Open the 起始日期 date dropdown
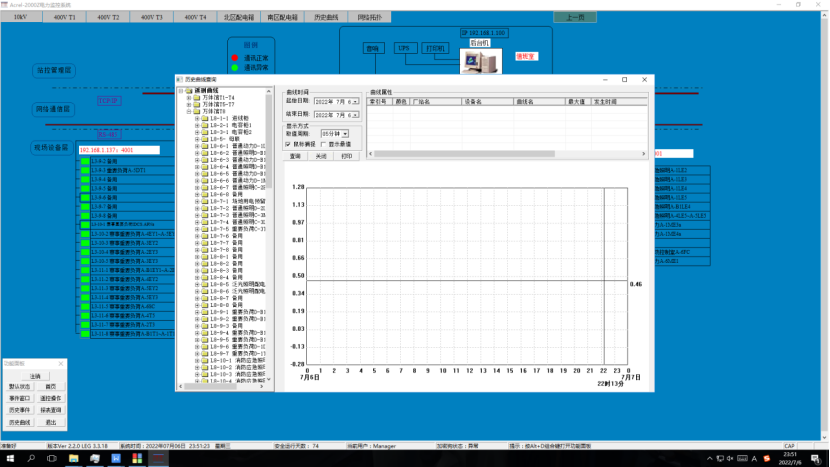The height and width of the screenshot is (467, 830). click(x=355, y=102)
